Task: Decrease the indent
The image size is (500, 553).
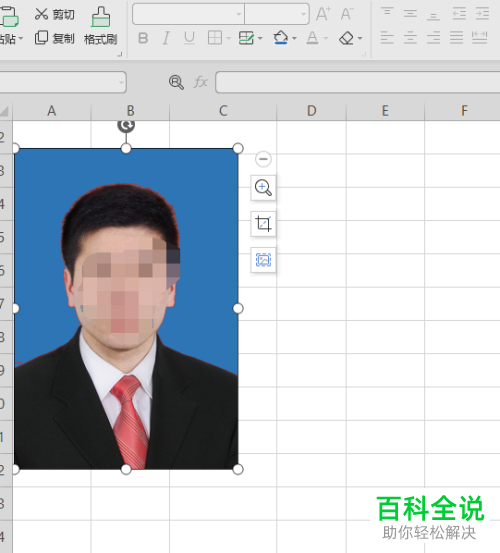Action: [x=459, y=13]
